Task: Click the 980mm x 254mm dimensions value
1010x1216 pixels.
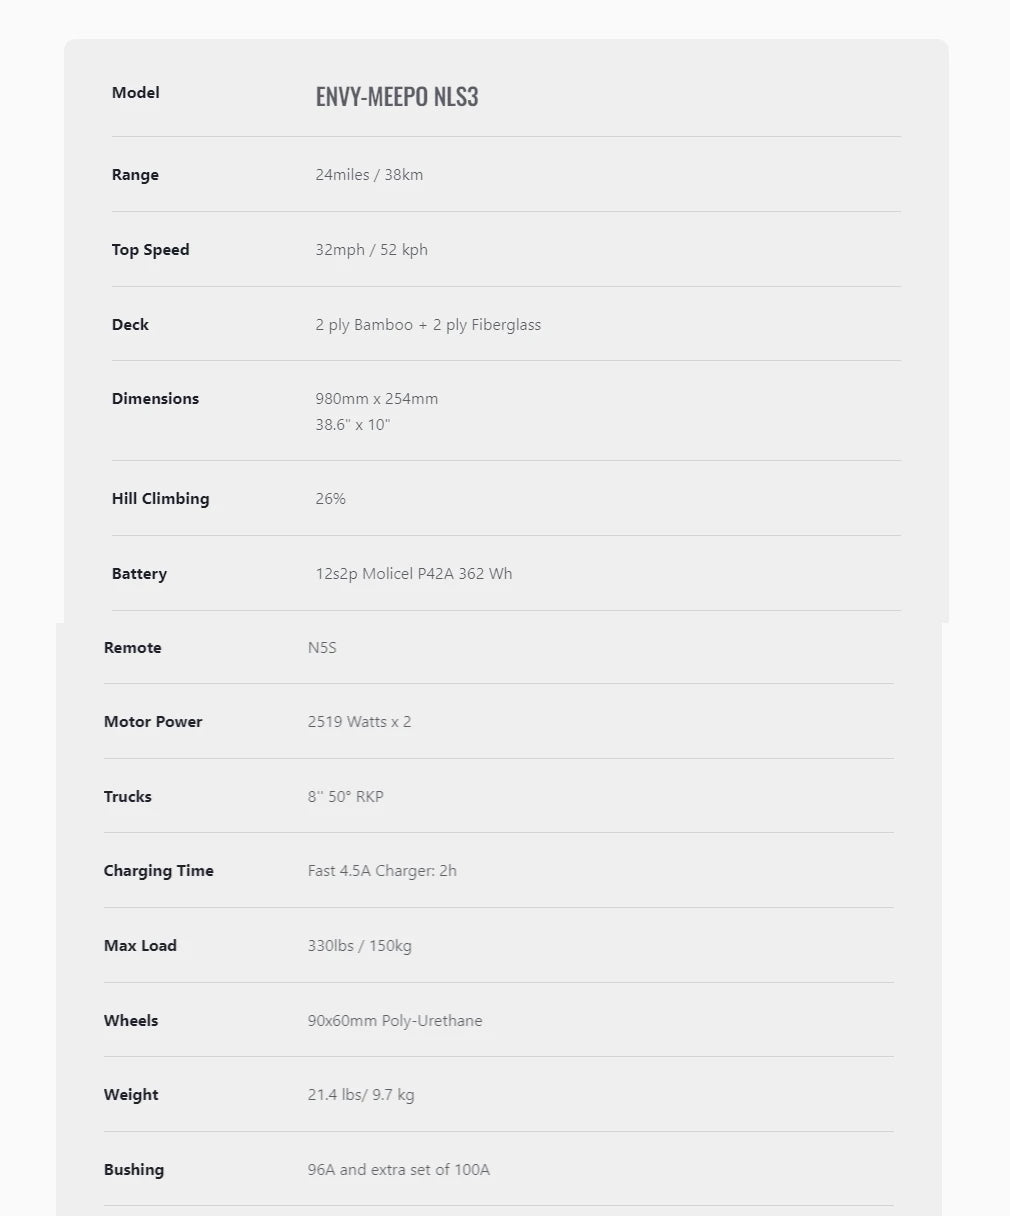Action: tap(377, 398)
